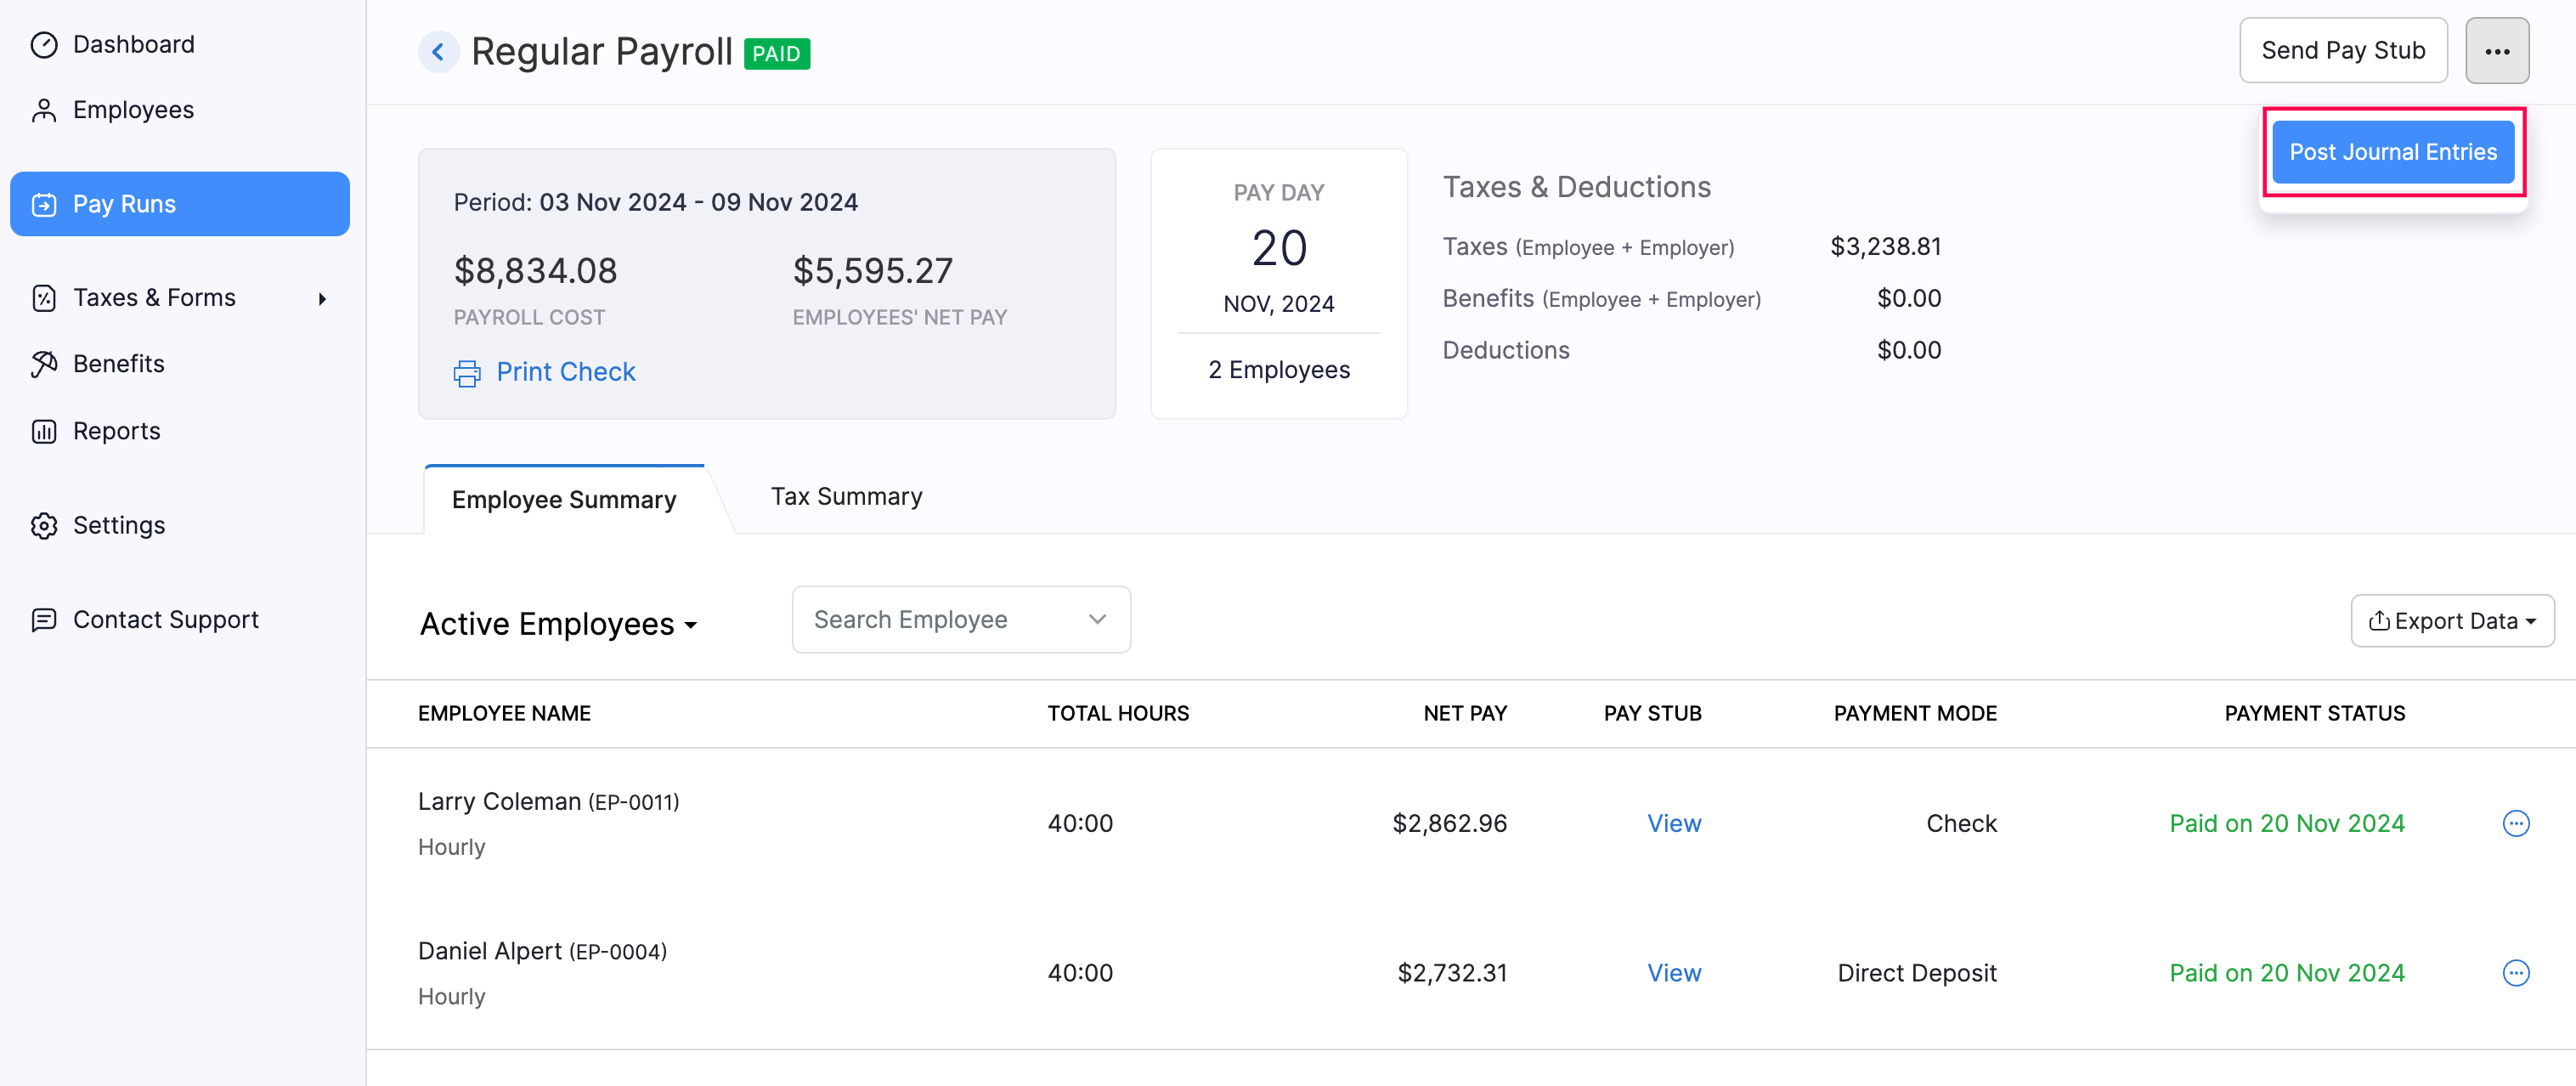
Task: Click the printer icon next to Print Check
Action: (467, 372)
